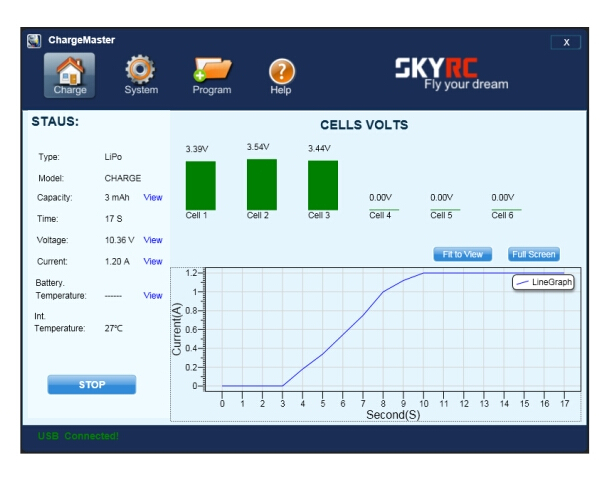Click the Current(A) axis label
Screen dimensions: 610x482
click(x=177, y=329)
